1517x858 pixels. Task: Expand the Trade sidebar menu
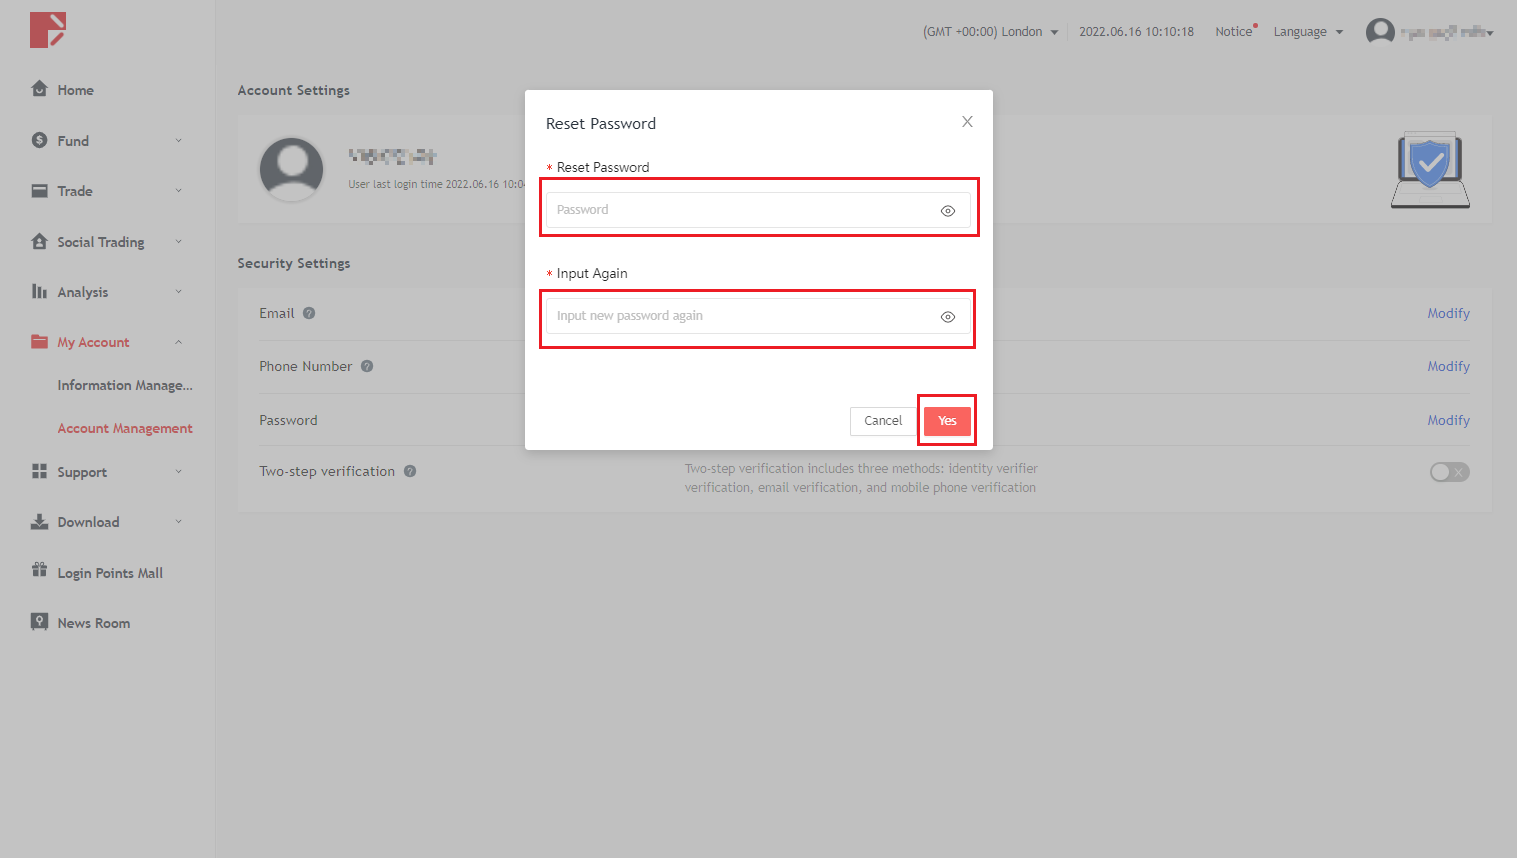point(107,191)
